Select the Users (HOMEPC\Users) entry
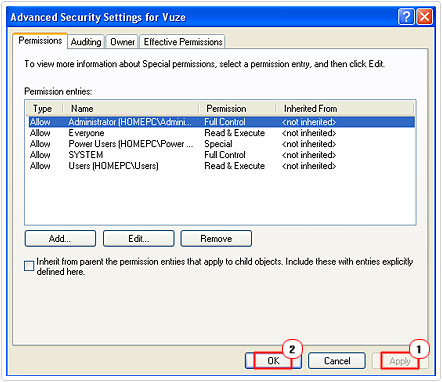The height and width of the screenshot is (382, 442). pos(221,166)
